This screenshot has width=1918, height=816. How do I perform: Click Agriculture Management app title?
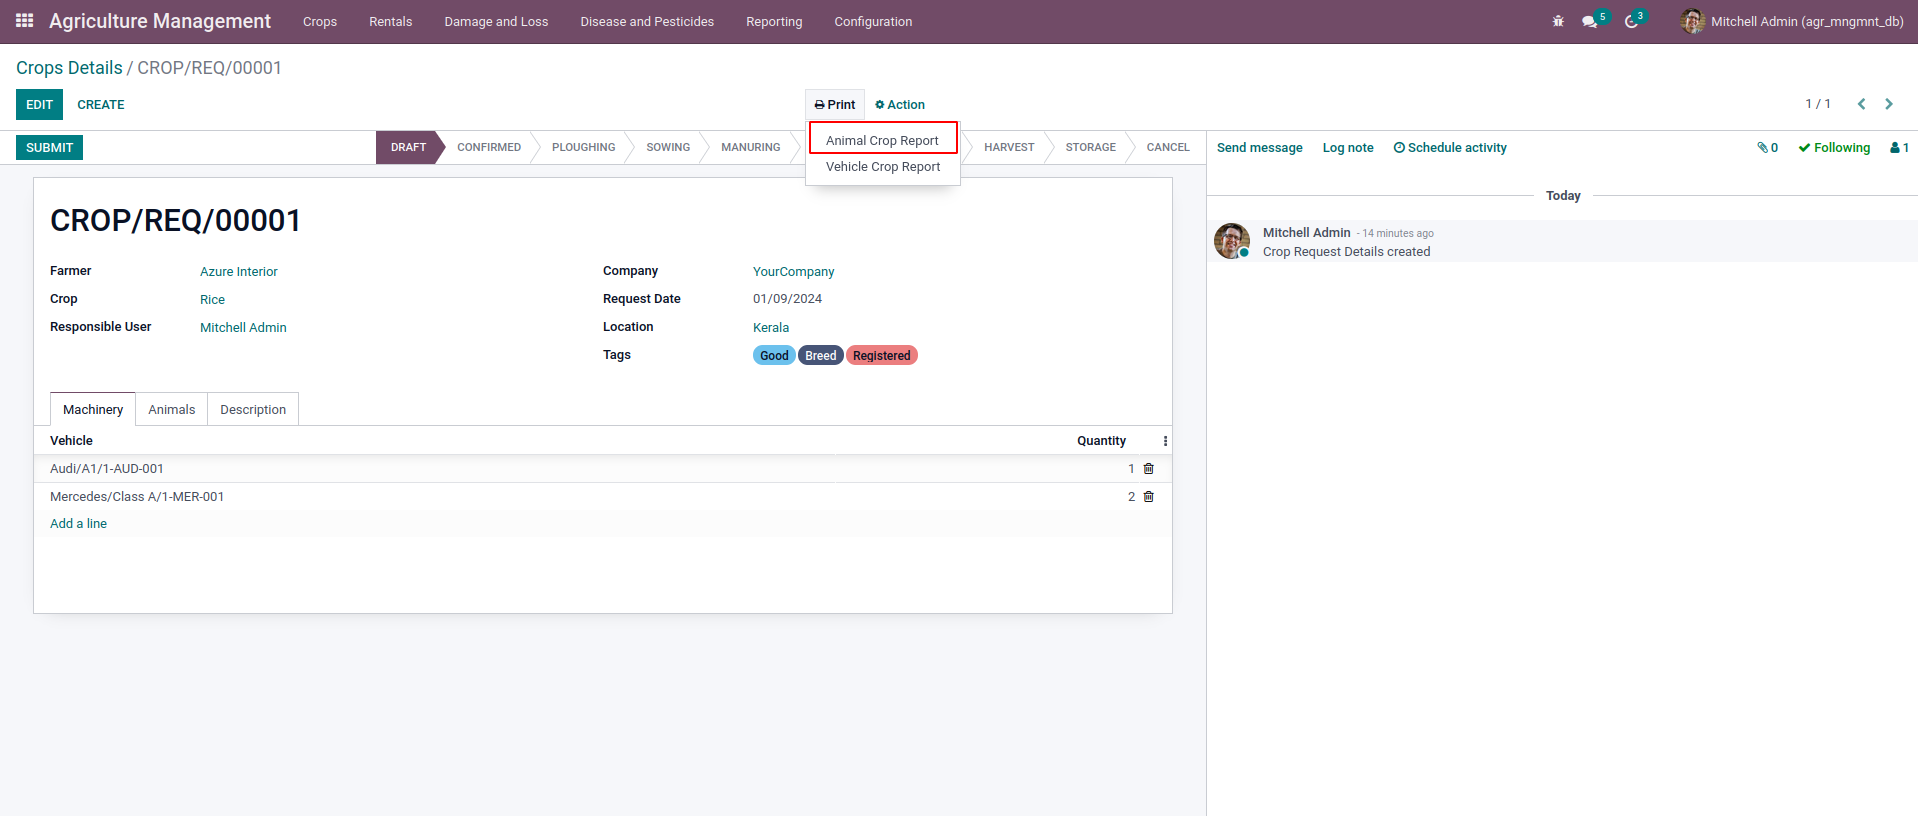point(160,21)
